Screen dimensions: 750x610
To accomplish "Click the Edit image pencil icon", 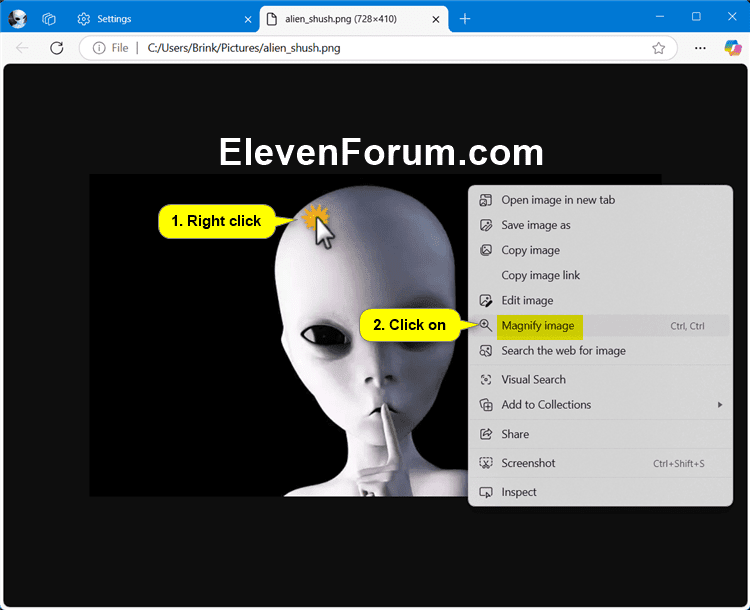I will (x=485, y=300).
